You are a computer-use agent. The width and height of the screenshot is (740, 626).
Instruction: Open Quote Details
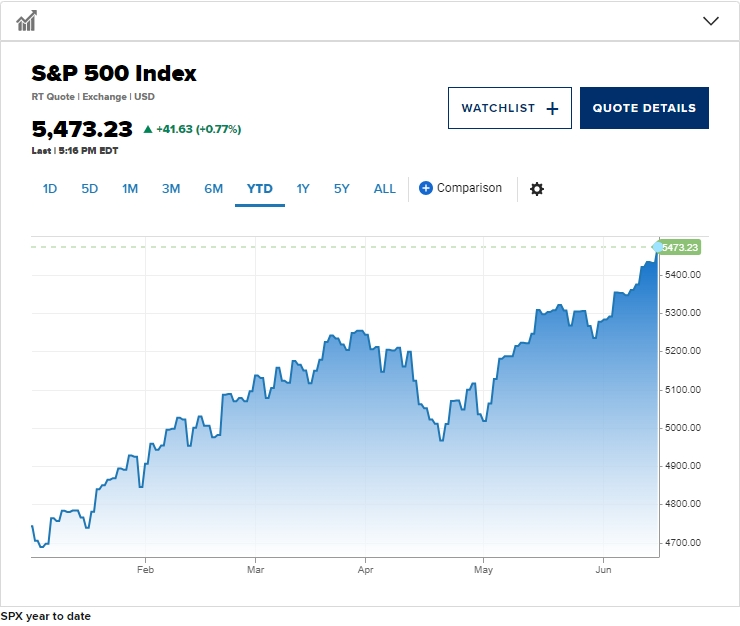click(644, 108)
